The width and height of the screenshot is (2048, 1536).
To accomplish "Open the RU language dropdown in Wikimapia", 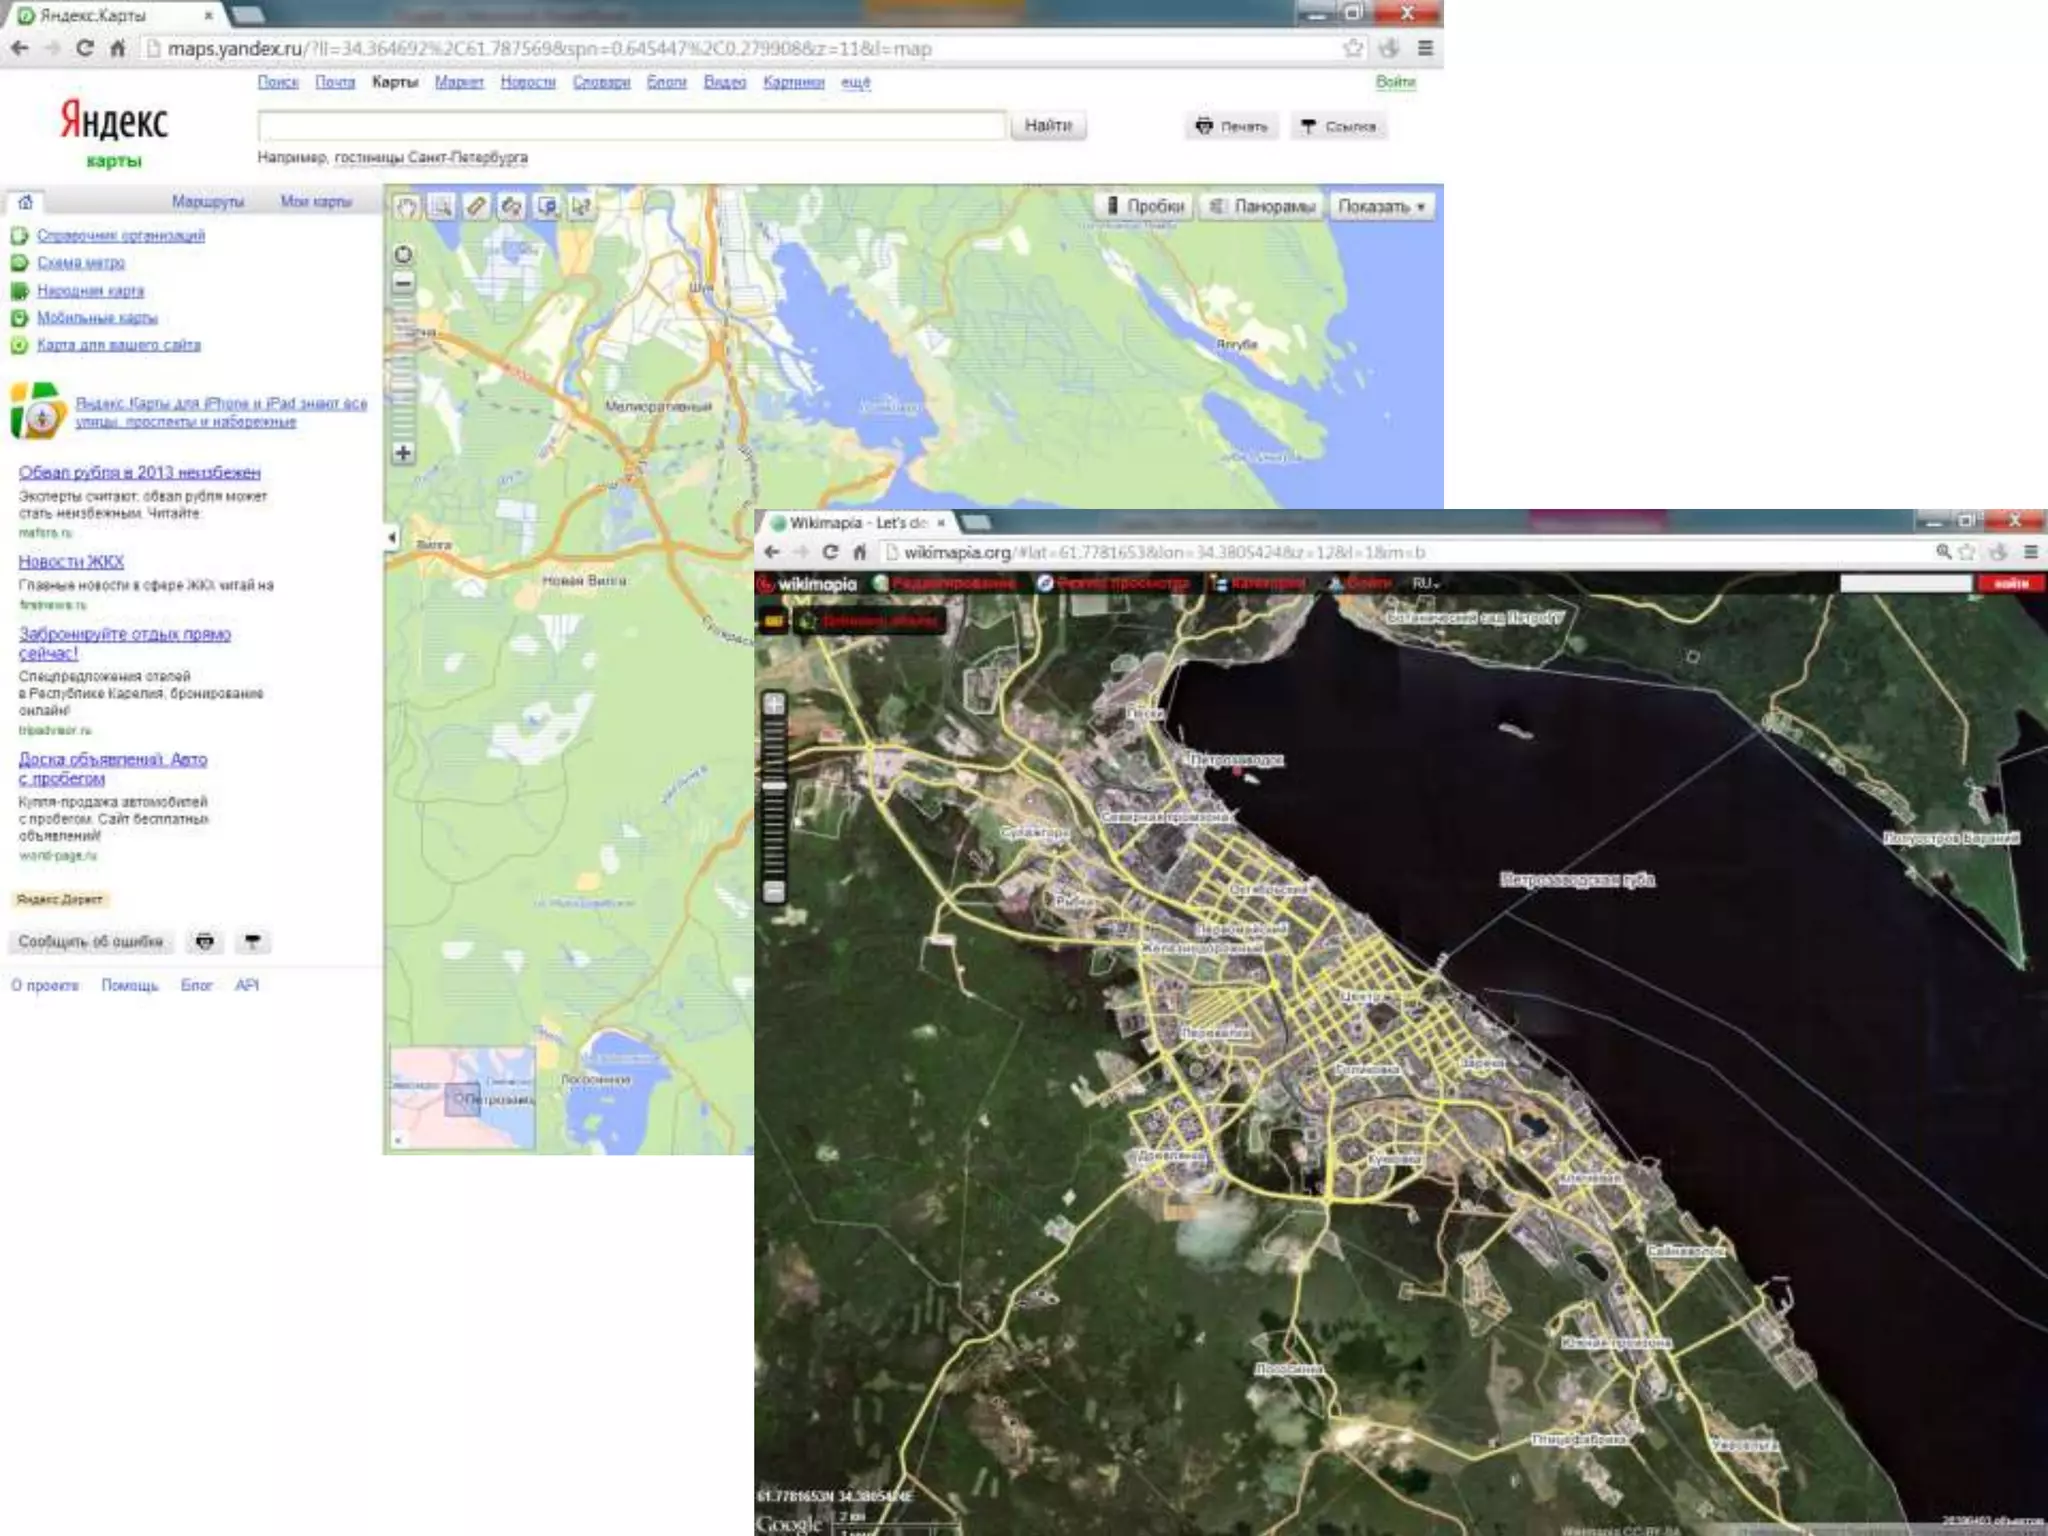I will (x=1425, y=583).
